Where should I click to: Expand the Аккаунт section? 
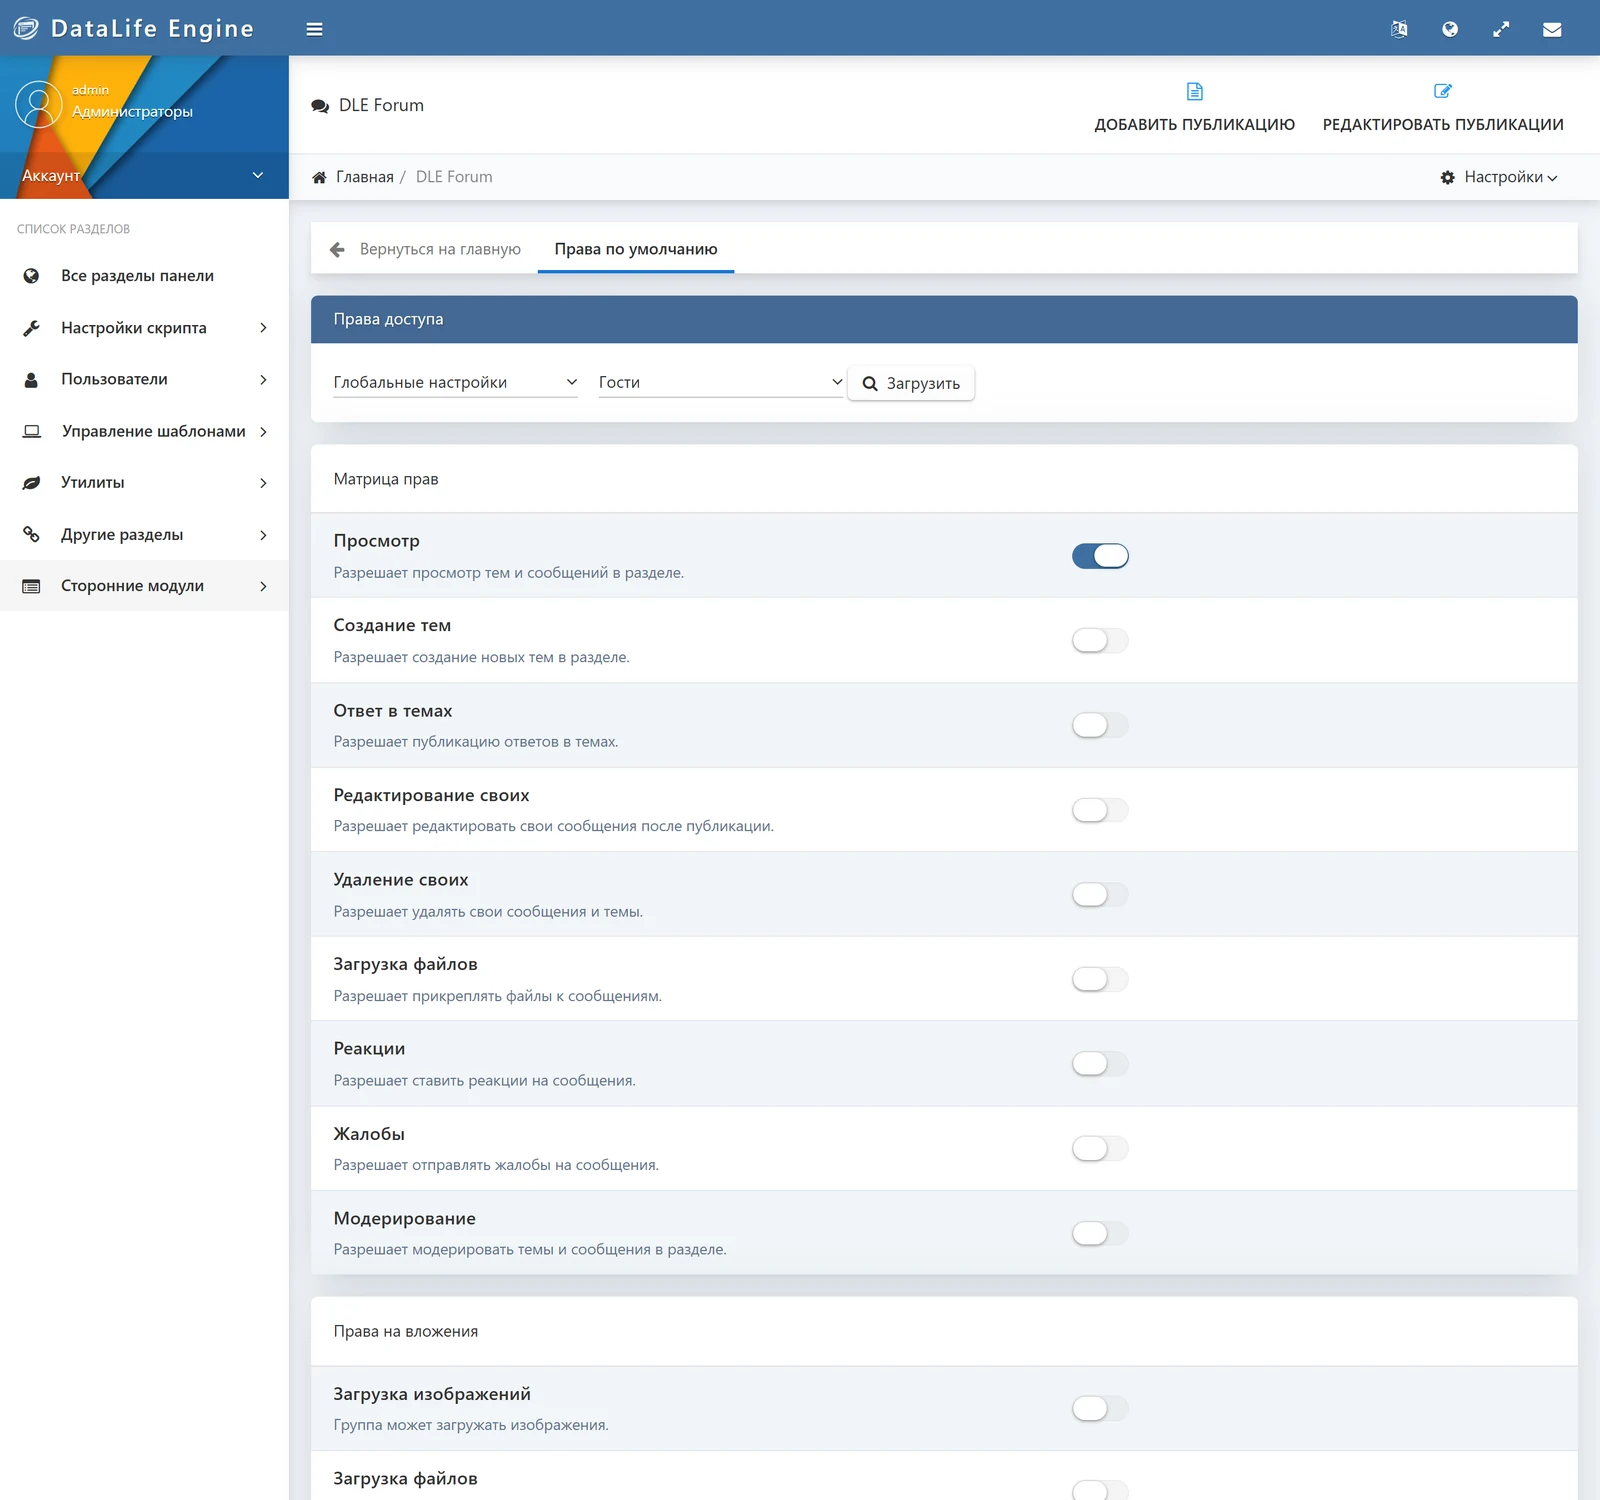click(144, 175)
